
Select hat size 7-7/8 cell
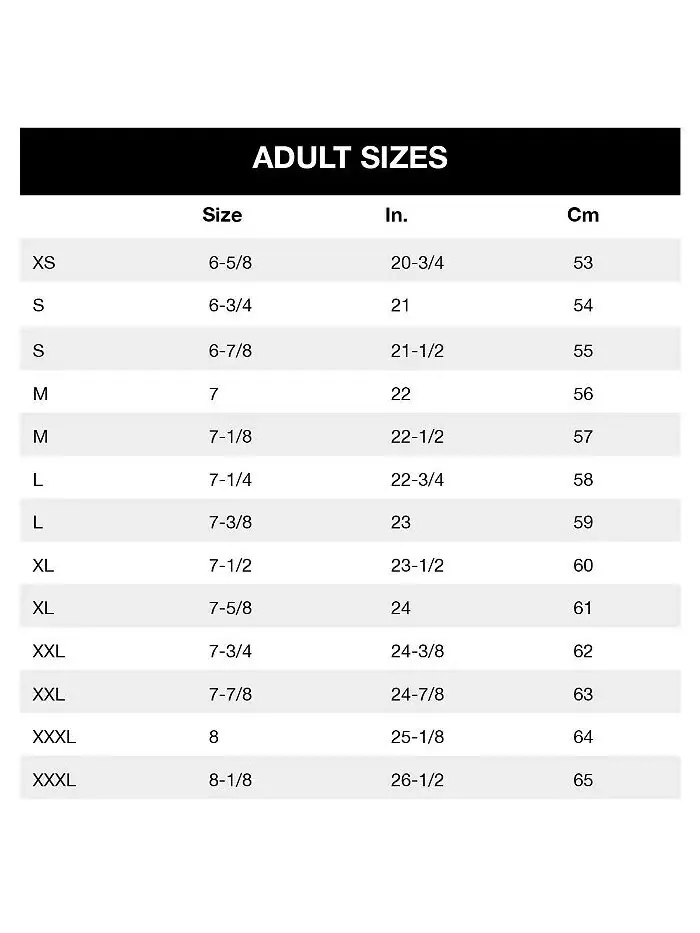point(230,694)
